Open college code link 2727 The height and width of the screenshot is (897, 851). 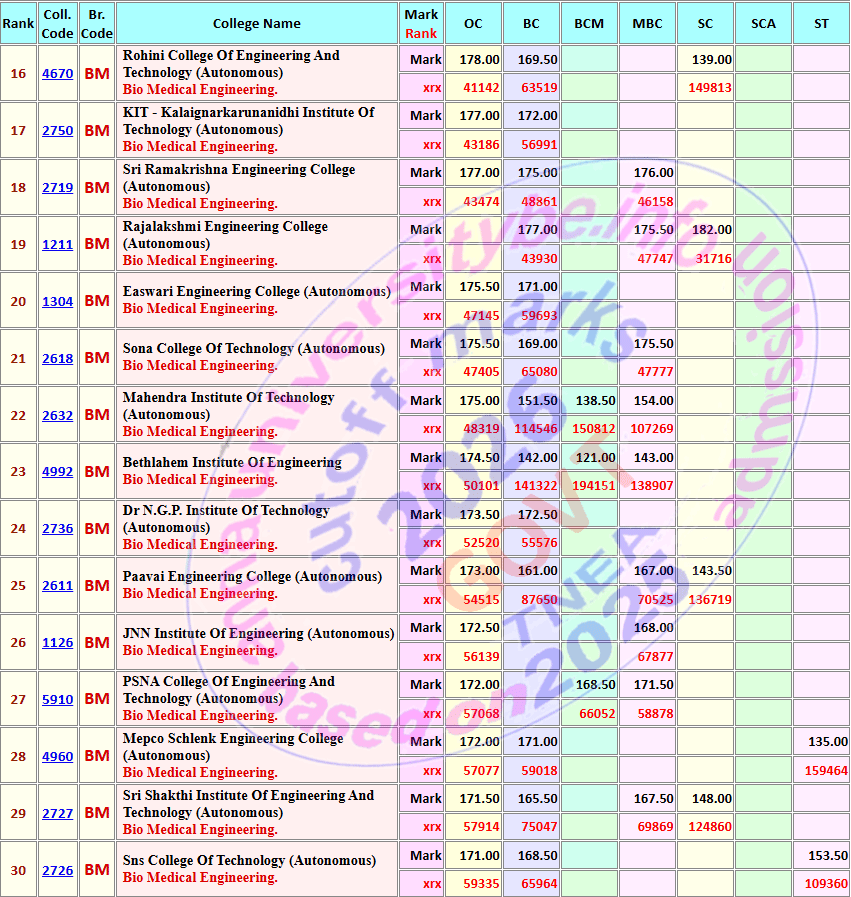coord(58,813)
